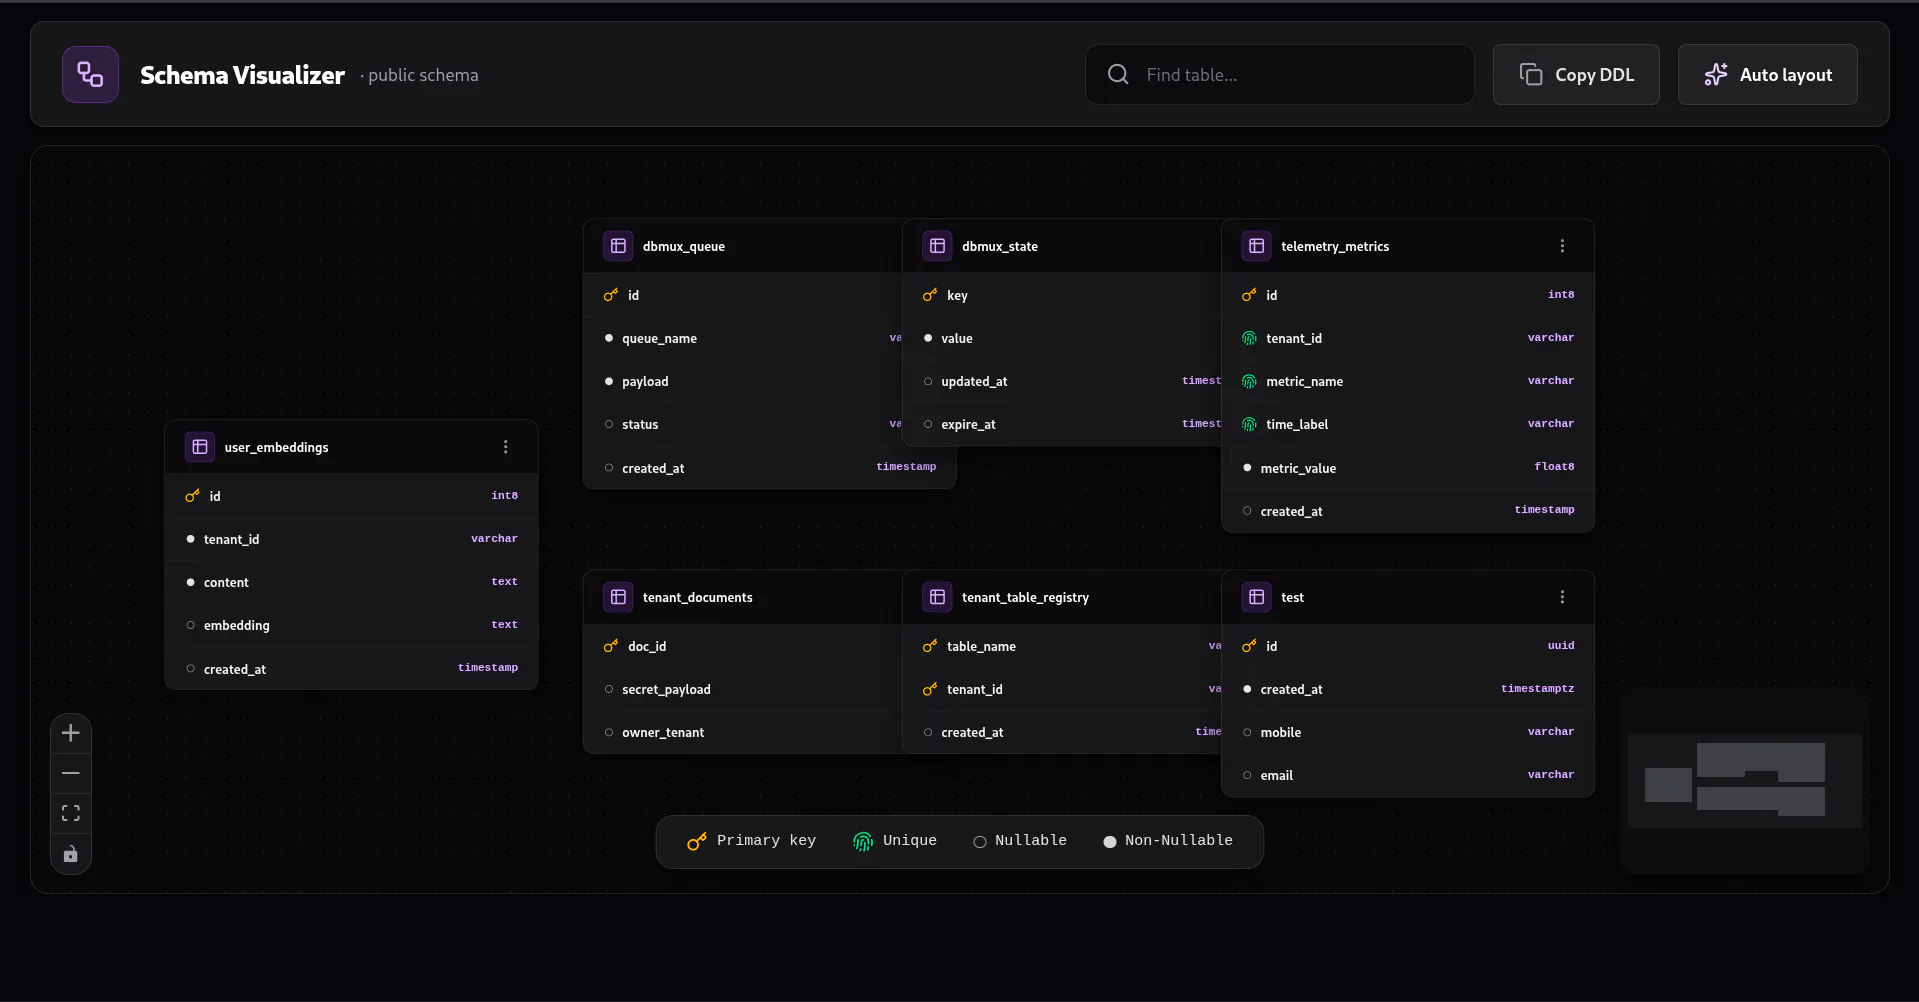The width and height of the screenshot is (1919, 1002).
Task: Click the payload column row
Action: [x=743, y=381]
